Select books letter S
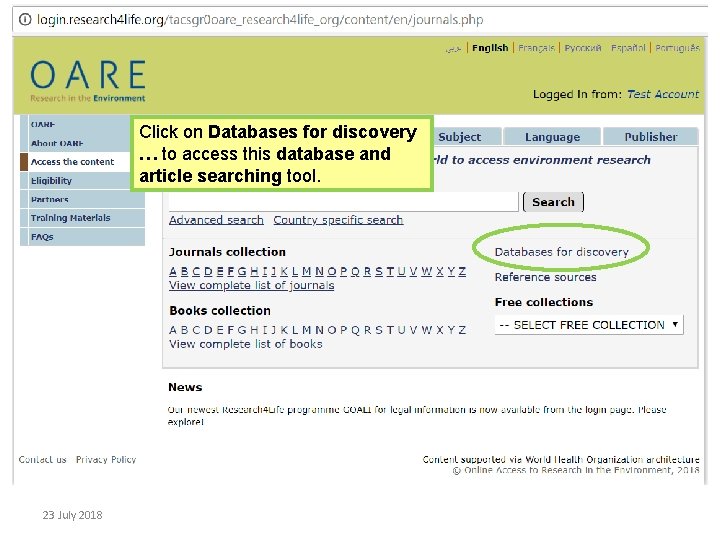Image resolution: width=720 pixels, height=540 pixels. [x=379, y=330]
